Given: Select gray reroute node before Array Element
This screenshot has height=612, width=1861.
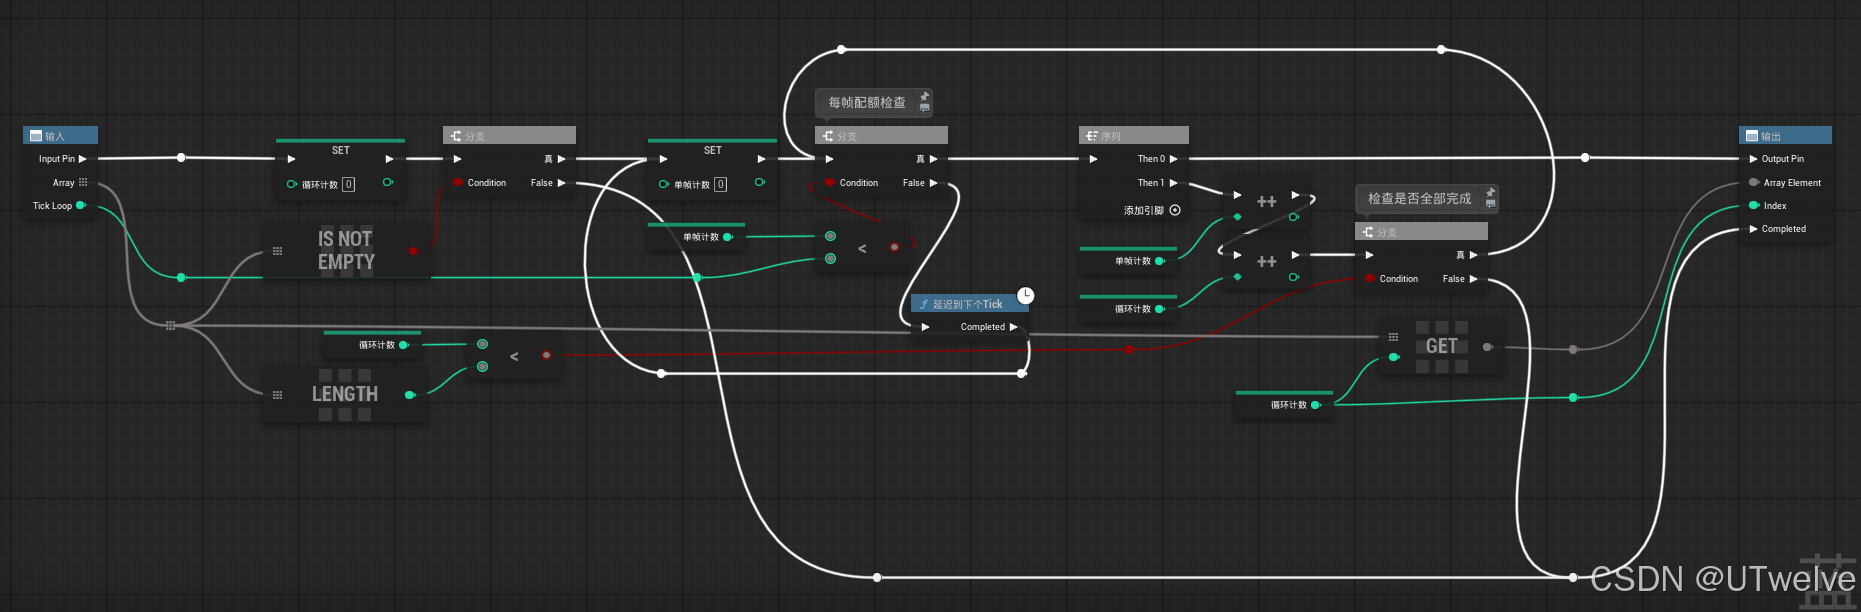Looking at the screenshot, I should tap(1573, 349).
